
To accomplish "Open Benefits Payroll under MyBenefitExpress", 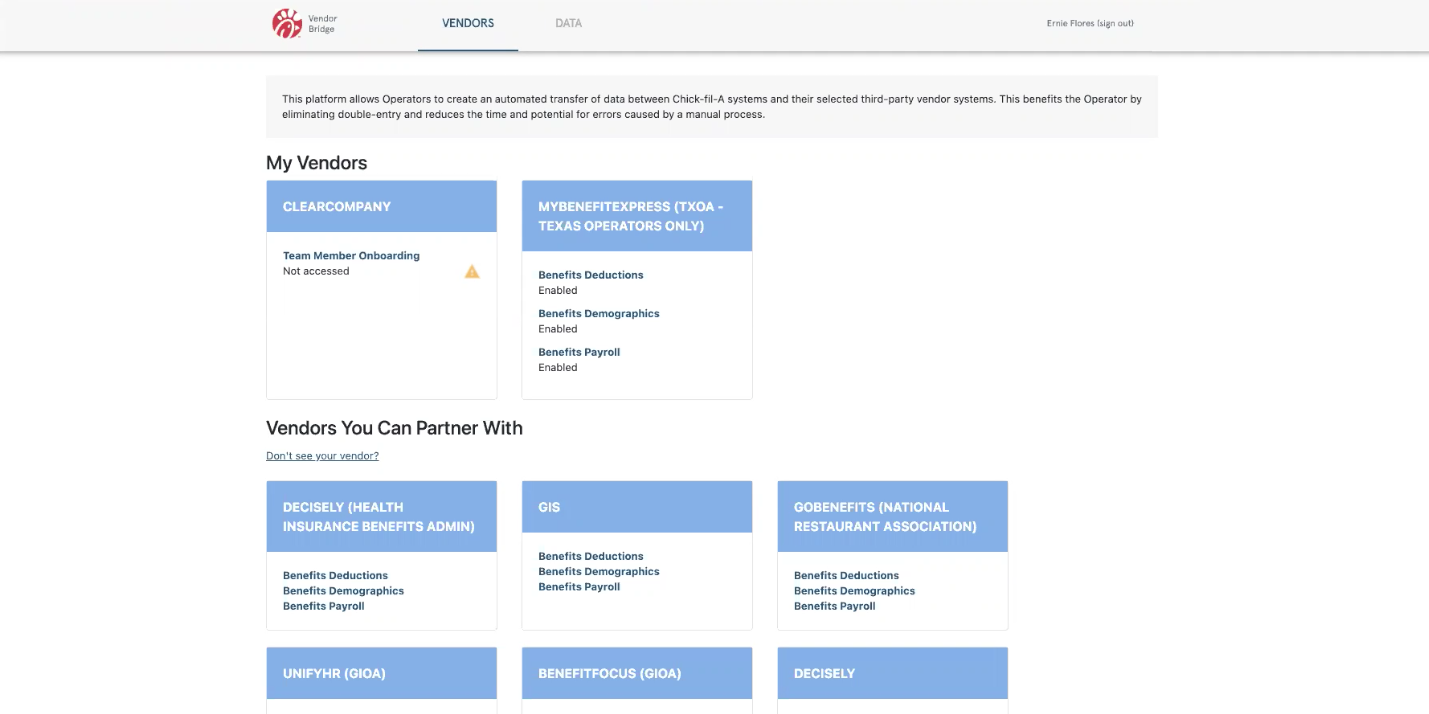I will coord(579,353).
